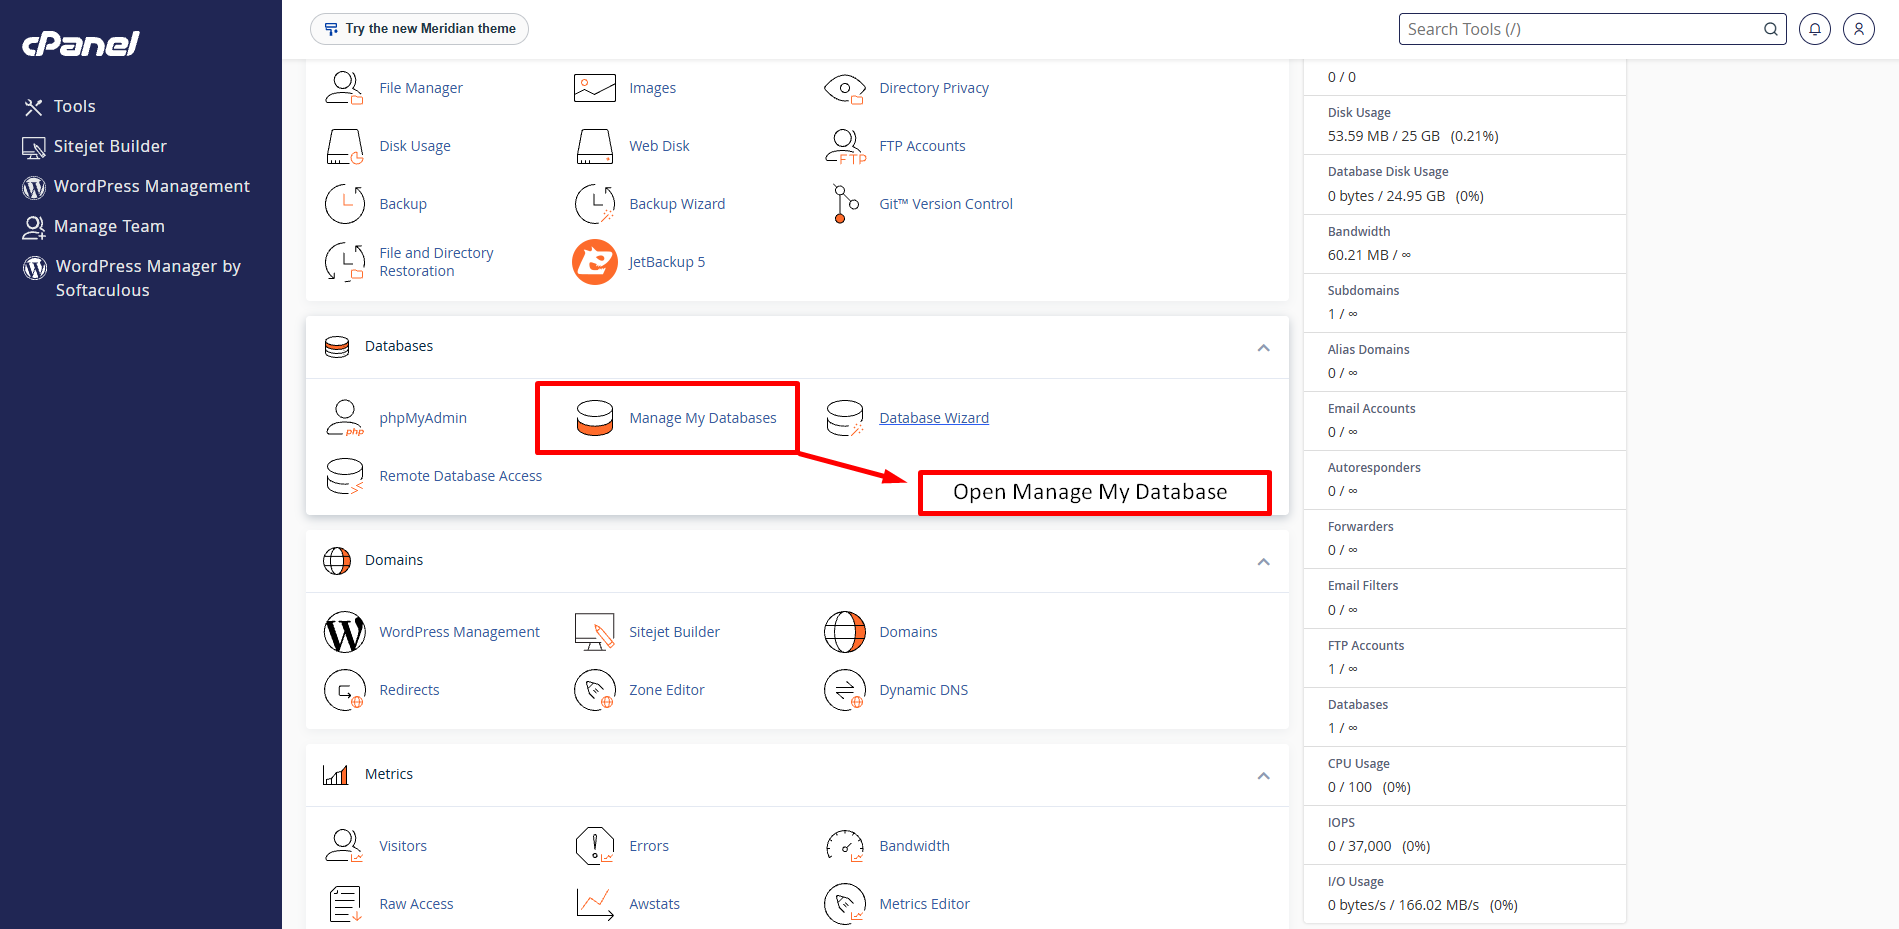The width and height of the screenshot is (1899, 929).
Task: Open the Redirects icon
Action: (344, 690)
